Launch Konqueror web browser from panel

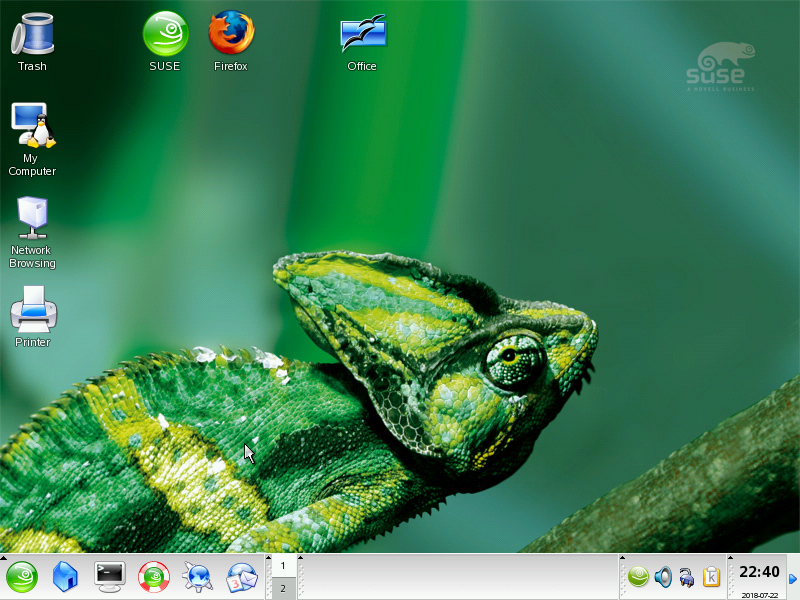[x=198, y=577]
